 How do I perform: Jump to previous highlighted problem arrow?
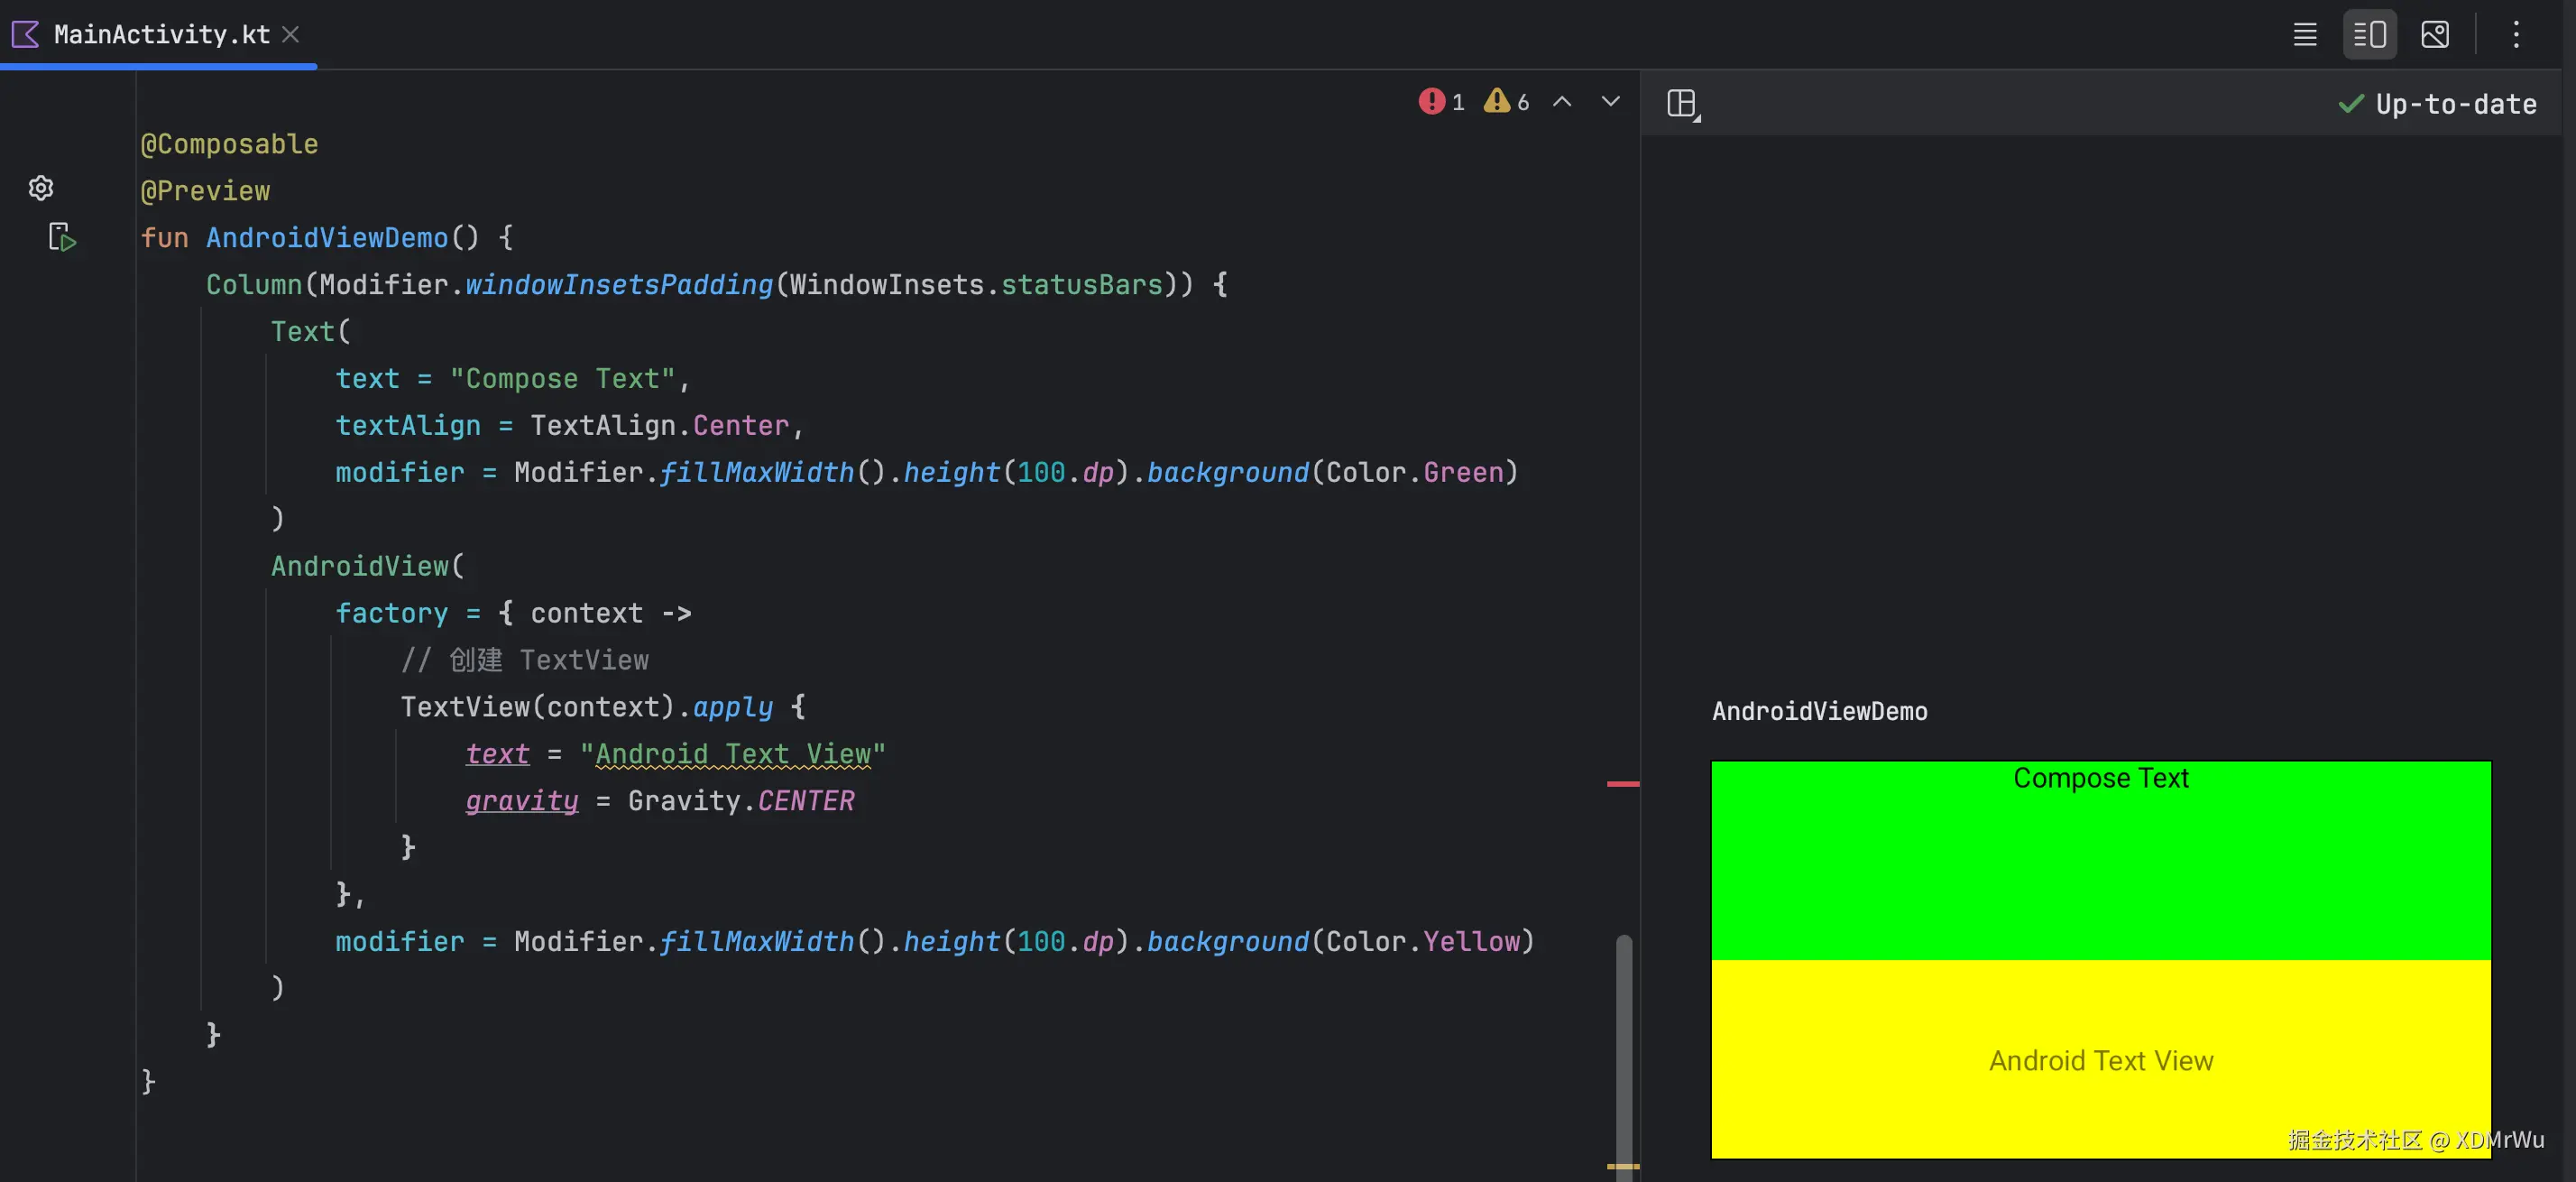coord(1562,102)
